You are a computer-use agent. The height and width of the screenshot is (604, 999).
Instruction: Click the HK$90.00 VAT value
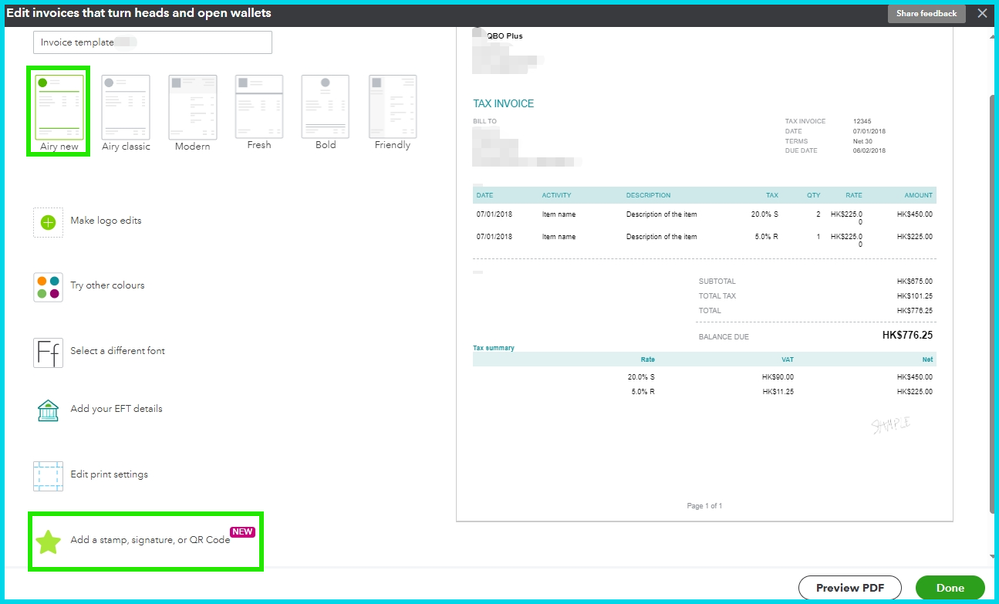tap(778, 377)
